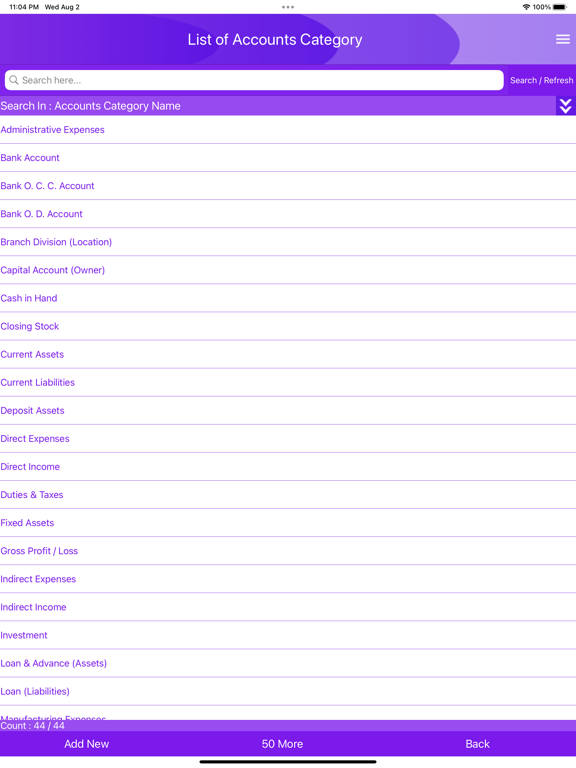Screen dimensions: 576x768
Task: Select the Current Liabilities row
Action: point(288,382)
